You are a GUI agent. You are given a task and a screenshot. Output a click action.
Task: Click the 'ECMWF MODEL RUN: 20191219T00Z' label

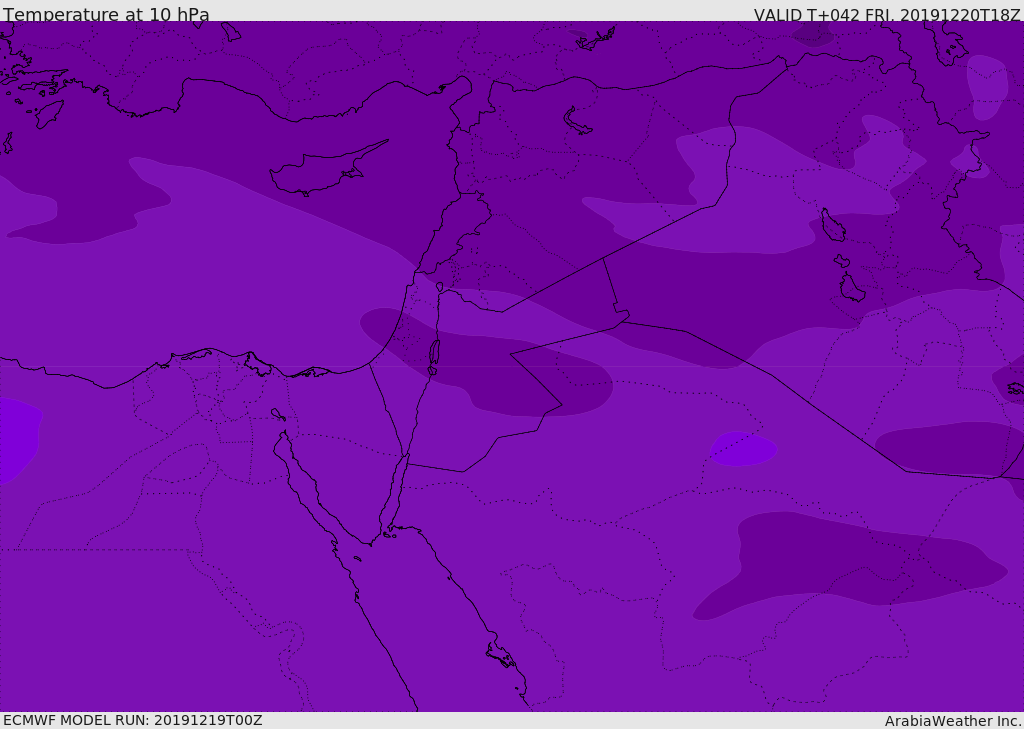tap(133, 720)
